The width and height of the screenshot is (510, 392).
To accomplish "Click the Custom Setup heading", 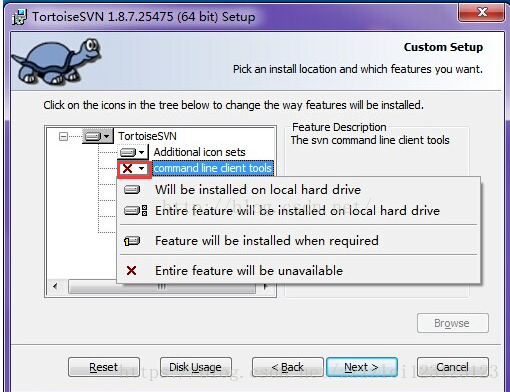I will (443, 47).
